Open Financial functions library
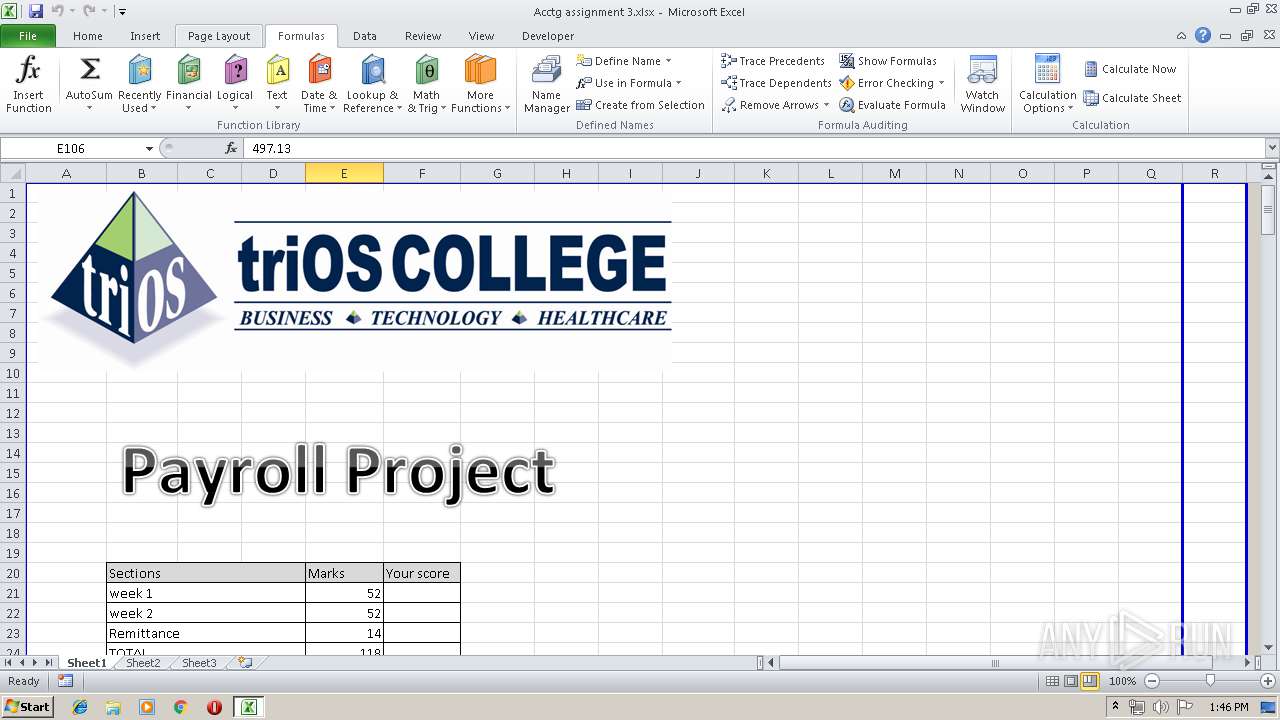 point(188,85)
